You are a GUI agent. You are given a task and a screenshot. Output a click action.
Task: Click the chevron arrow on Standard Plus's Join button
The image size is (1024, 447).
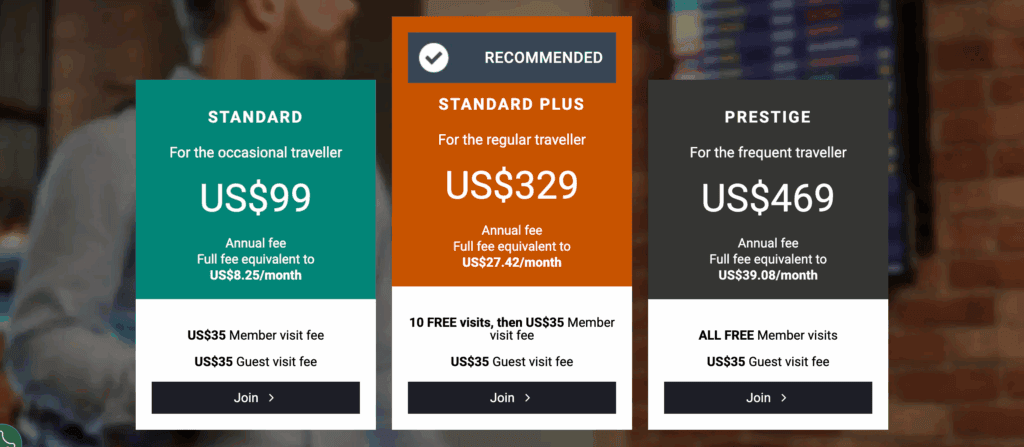(x=527, y=398)
